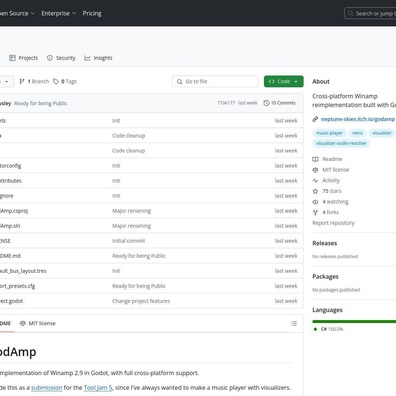Screen dimensions: 396x396
Task: Follow the 'submission' link in README
Action: [x=47, y=388]
